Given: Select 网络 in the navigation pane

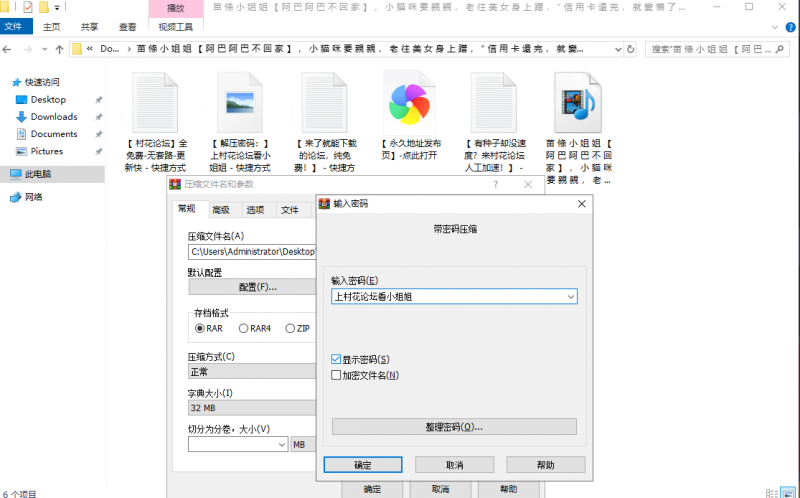Looking at the screenshot, I should click(33, 197).
